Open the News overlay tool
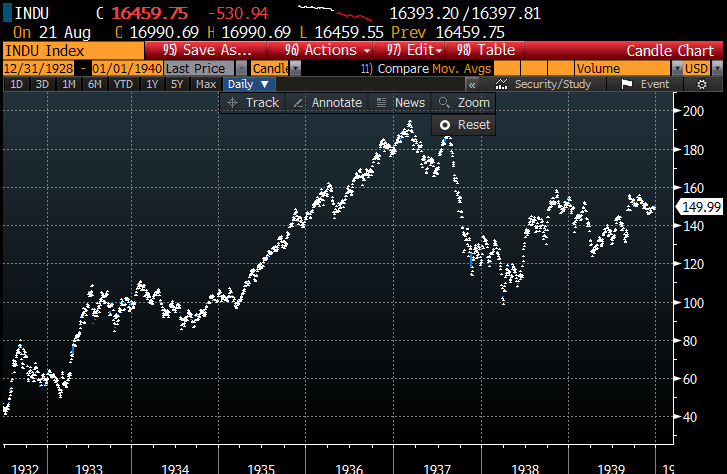727x474 pixels. coord(401,103)
